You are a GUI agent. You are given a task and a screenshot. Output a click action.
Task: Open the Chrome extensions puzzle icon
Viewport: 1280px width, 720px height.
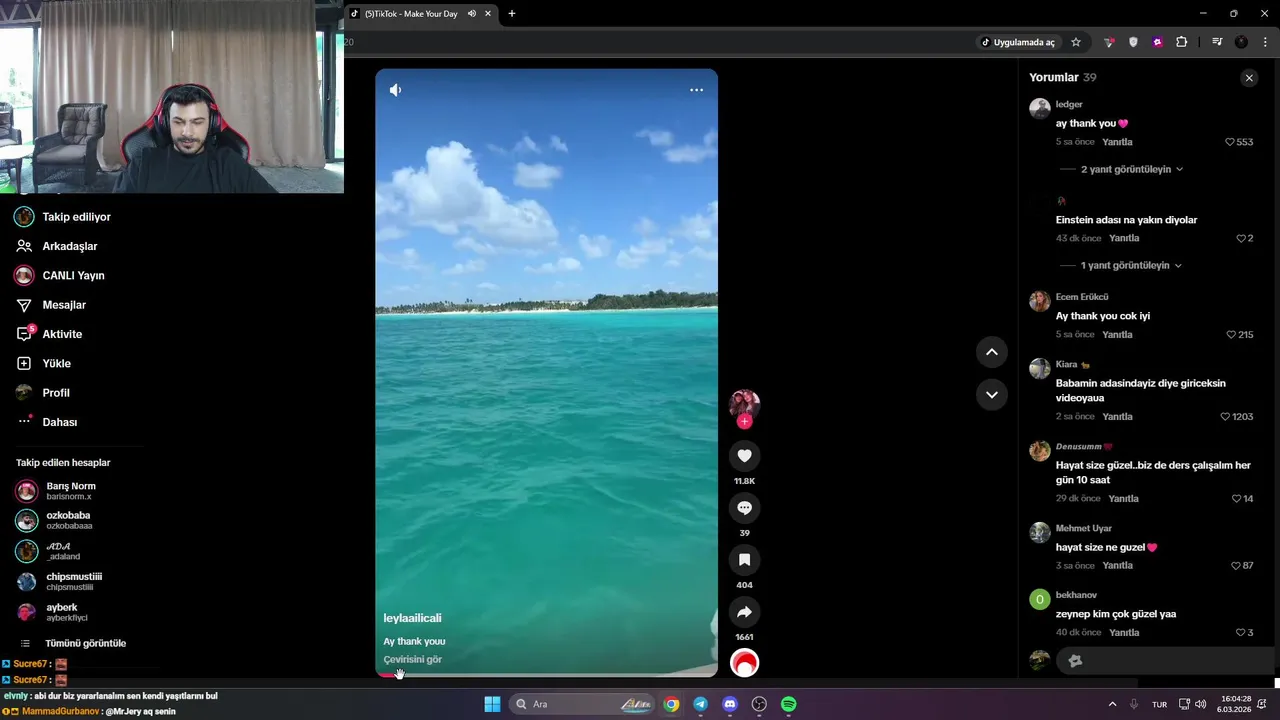[x=1182, y=42]
